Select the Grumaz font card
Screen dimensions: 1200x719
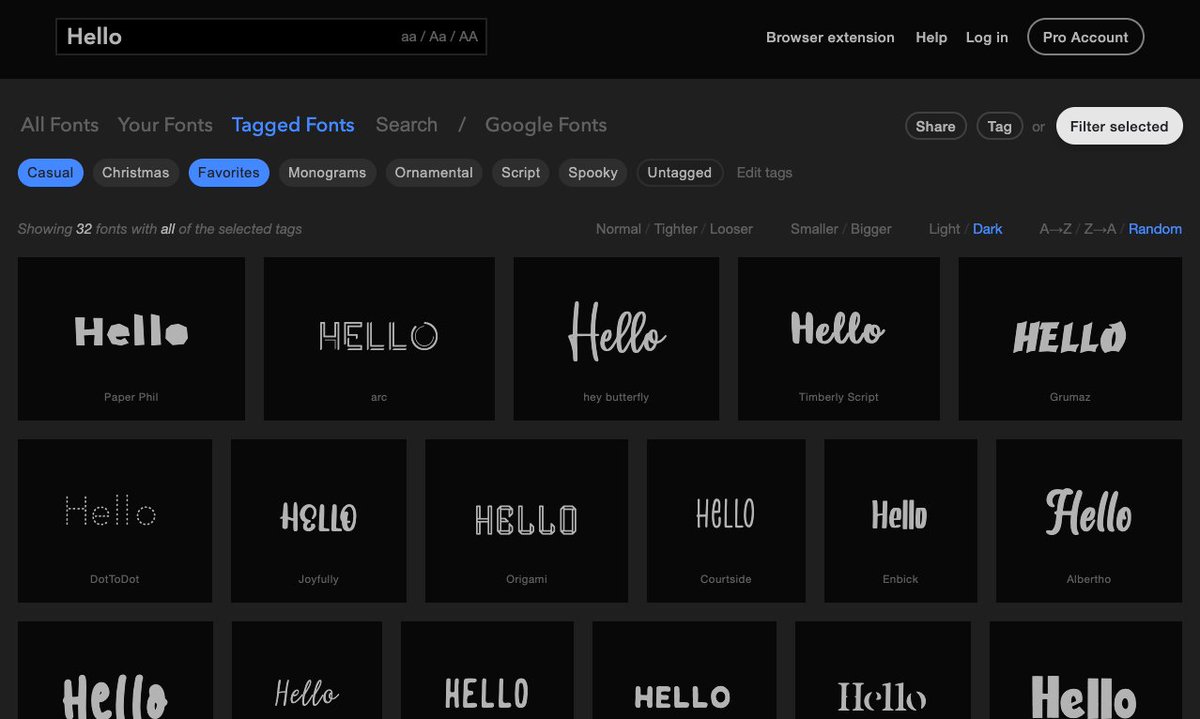click(1070, 339)
